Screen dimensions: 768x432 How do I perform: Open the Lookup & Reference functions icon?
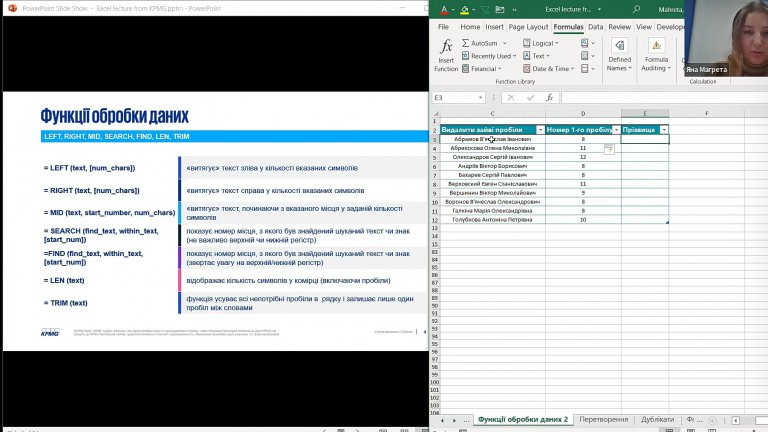tap(587, 43)
